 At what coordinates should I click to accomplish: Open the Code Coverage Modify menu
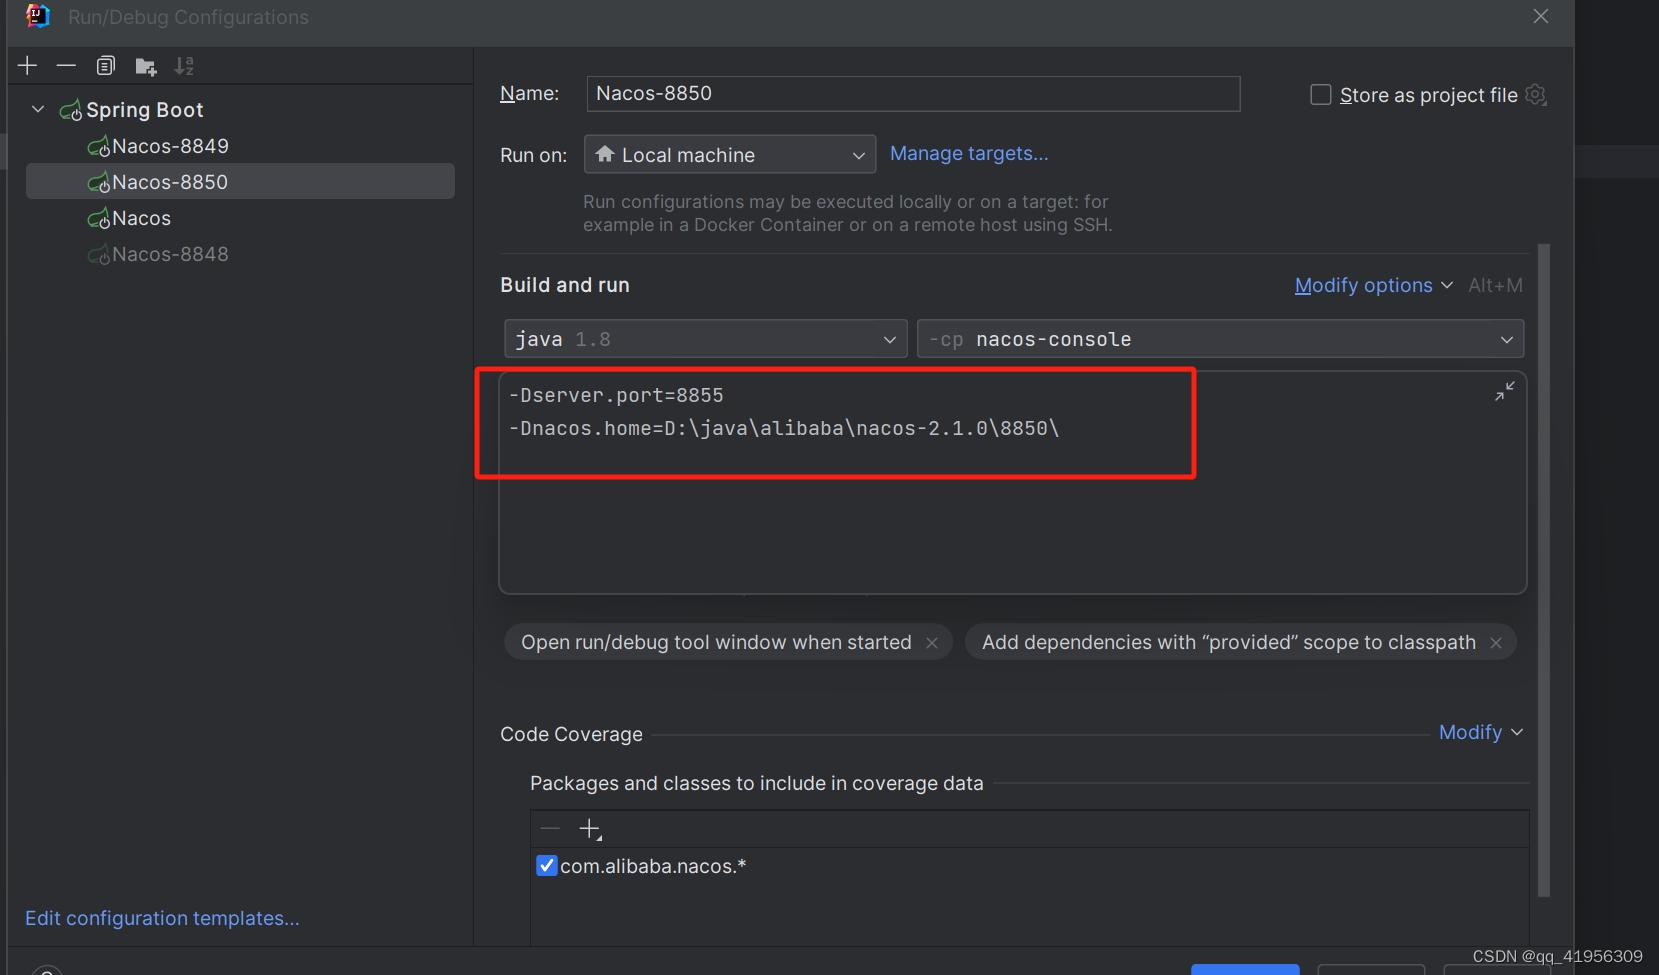tap(1480, 732)
